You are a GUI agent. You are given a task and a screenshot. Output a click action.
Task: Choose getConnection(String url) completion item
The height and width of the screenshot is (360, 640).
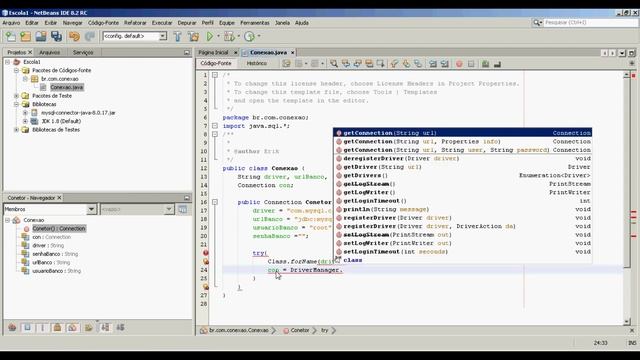click(x=463, y=133)
